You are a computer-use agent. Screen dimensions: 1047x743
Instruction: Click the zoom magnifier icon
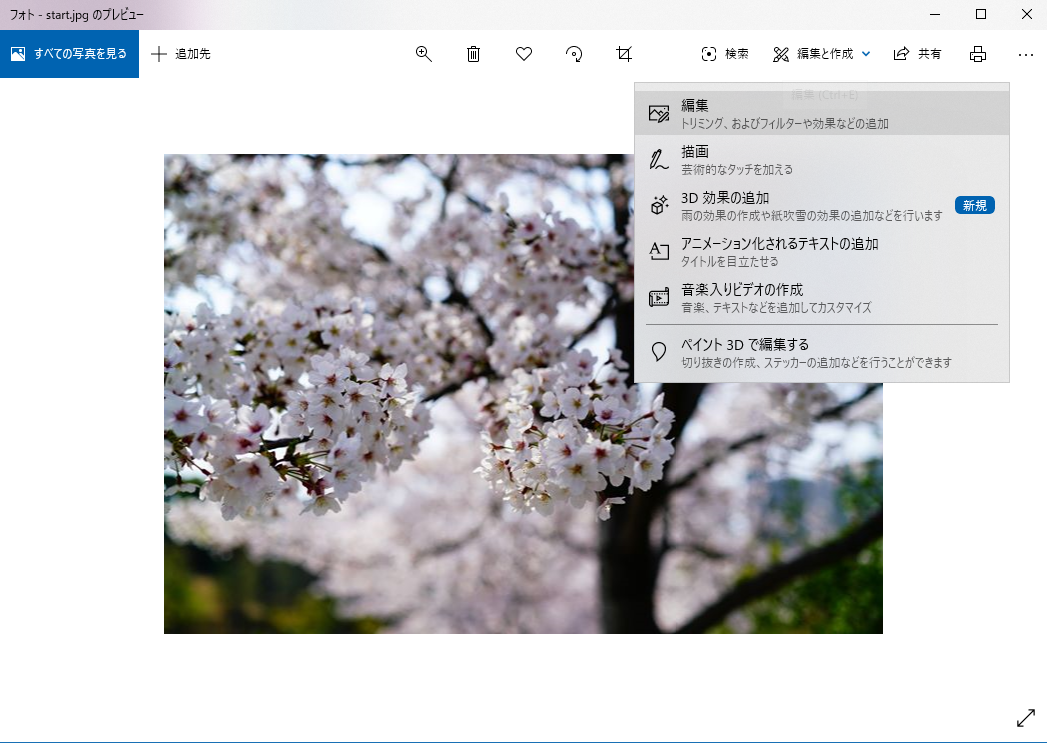[x=423, y=54]
